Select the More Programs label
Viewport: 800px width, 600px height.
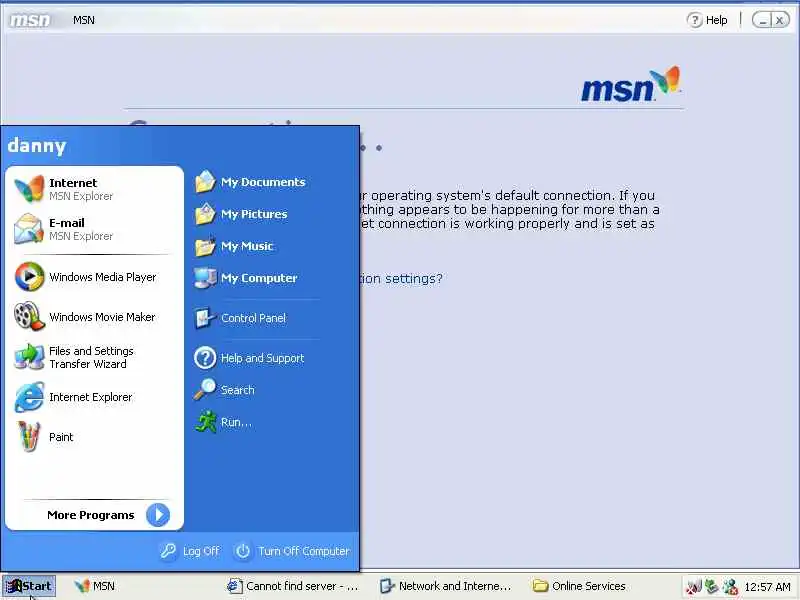(91, 515)
